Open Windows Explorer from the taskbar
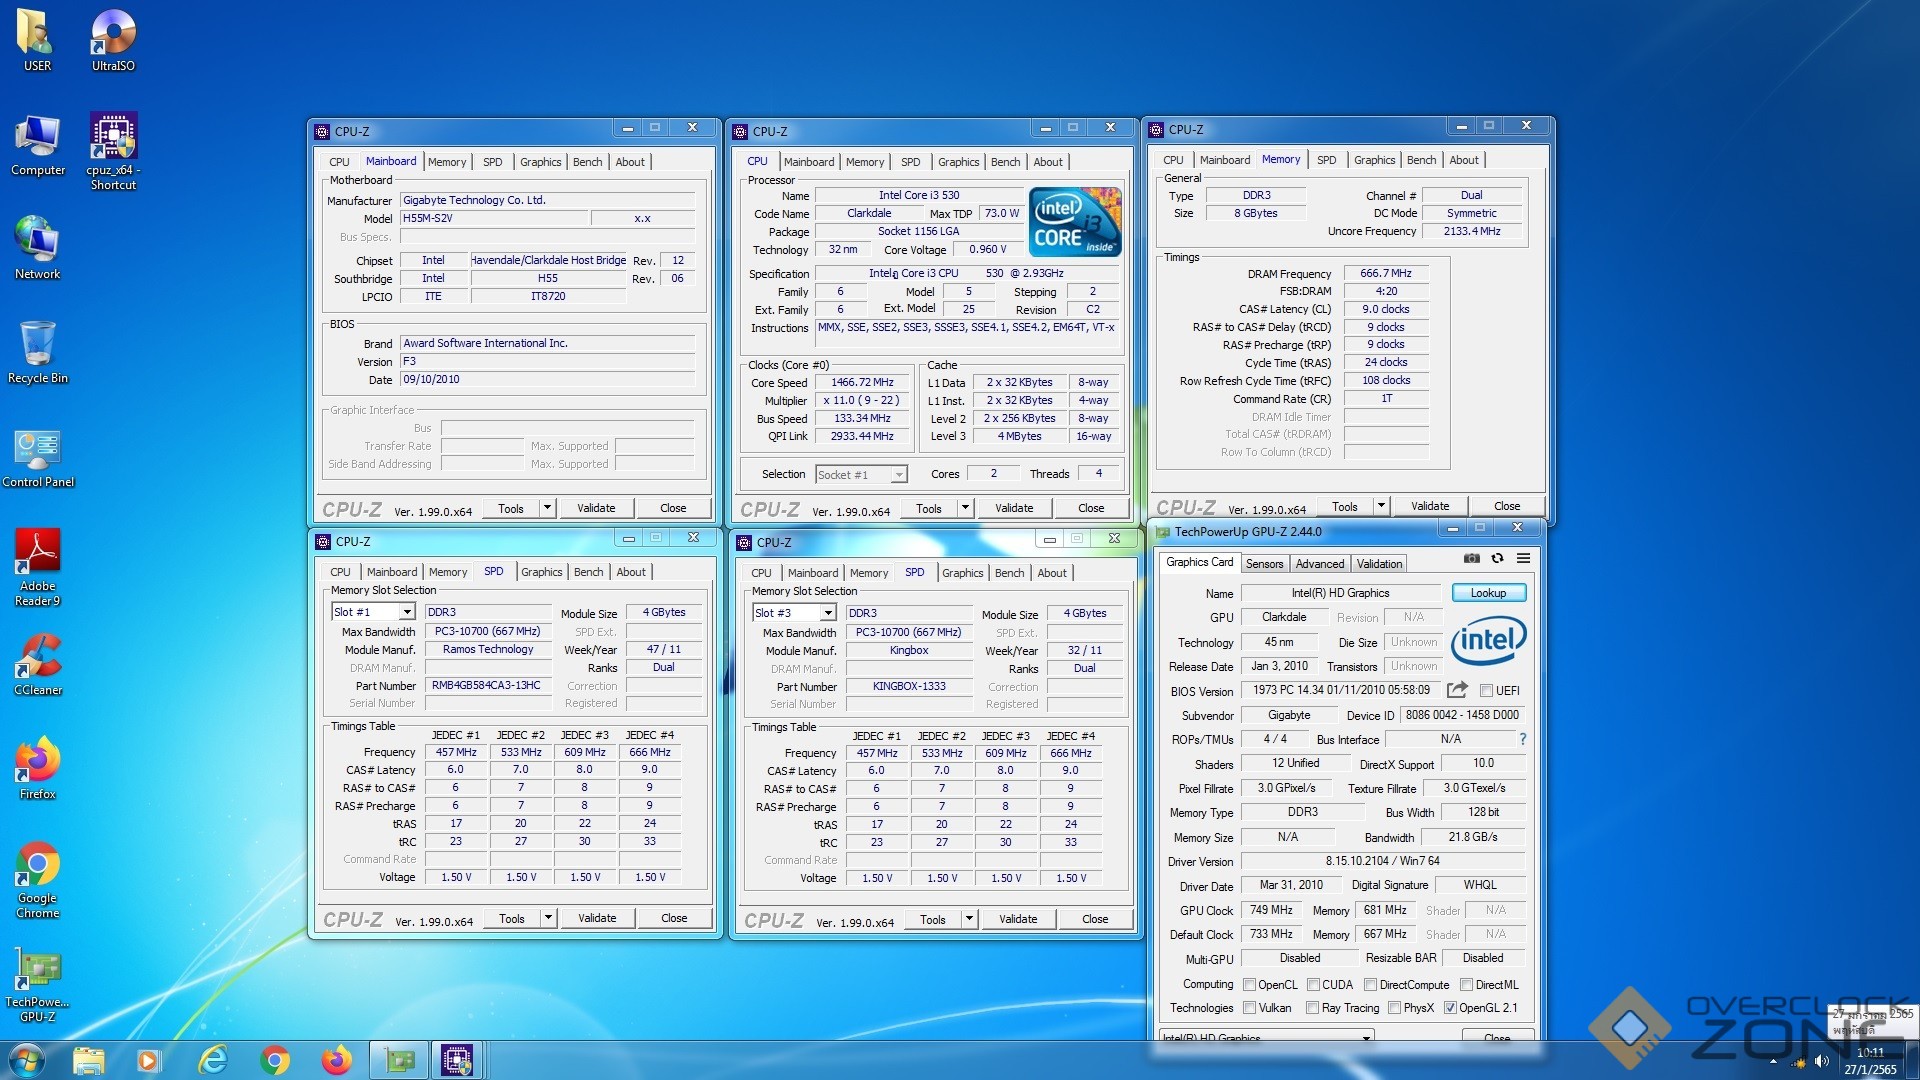Viewport: 1920px width, 1080px height. pos(88,1060)
